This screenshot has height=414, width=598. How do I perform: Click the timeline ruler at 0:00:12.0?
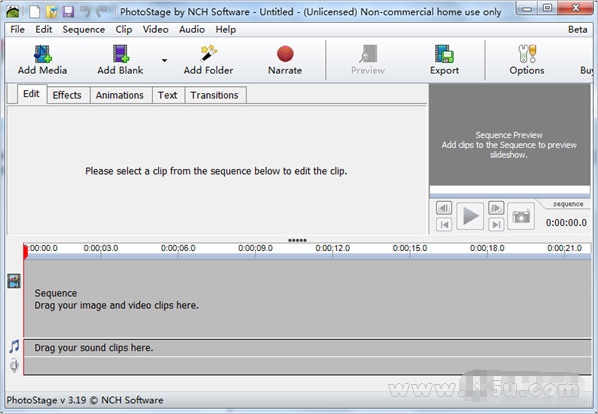(333, 249)
